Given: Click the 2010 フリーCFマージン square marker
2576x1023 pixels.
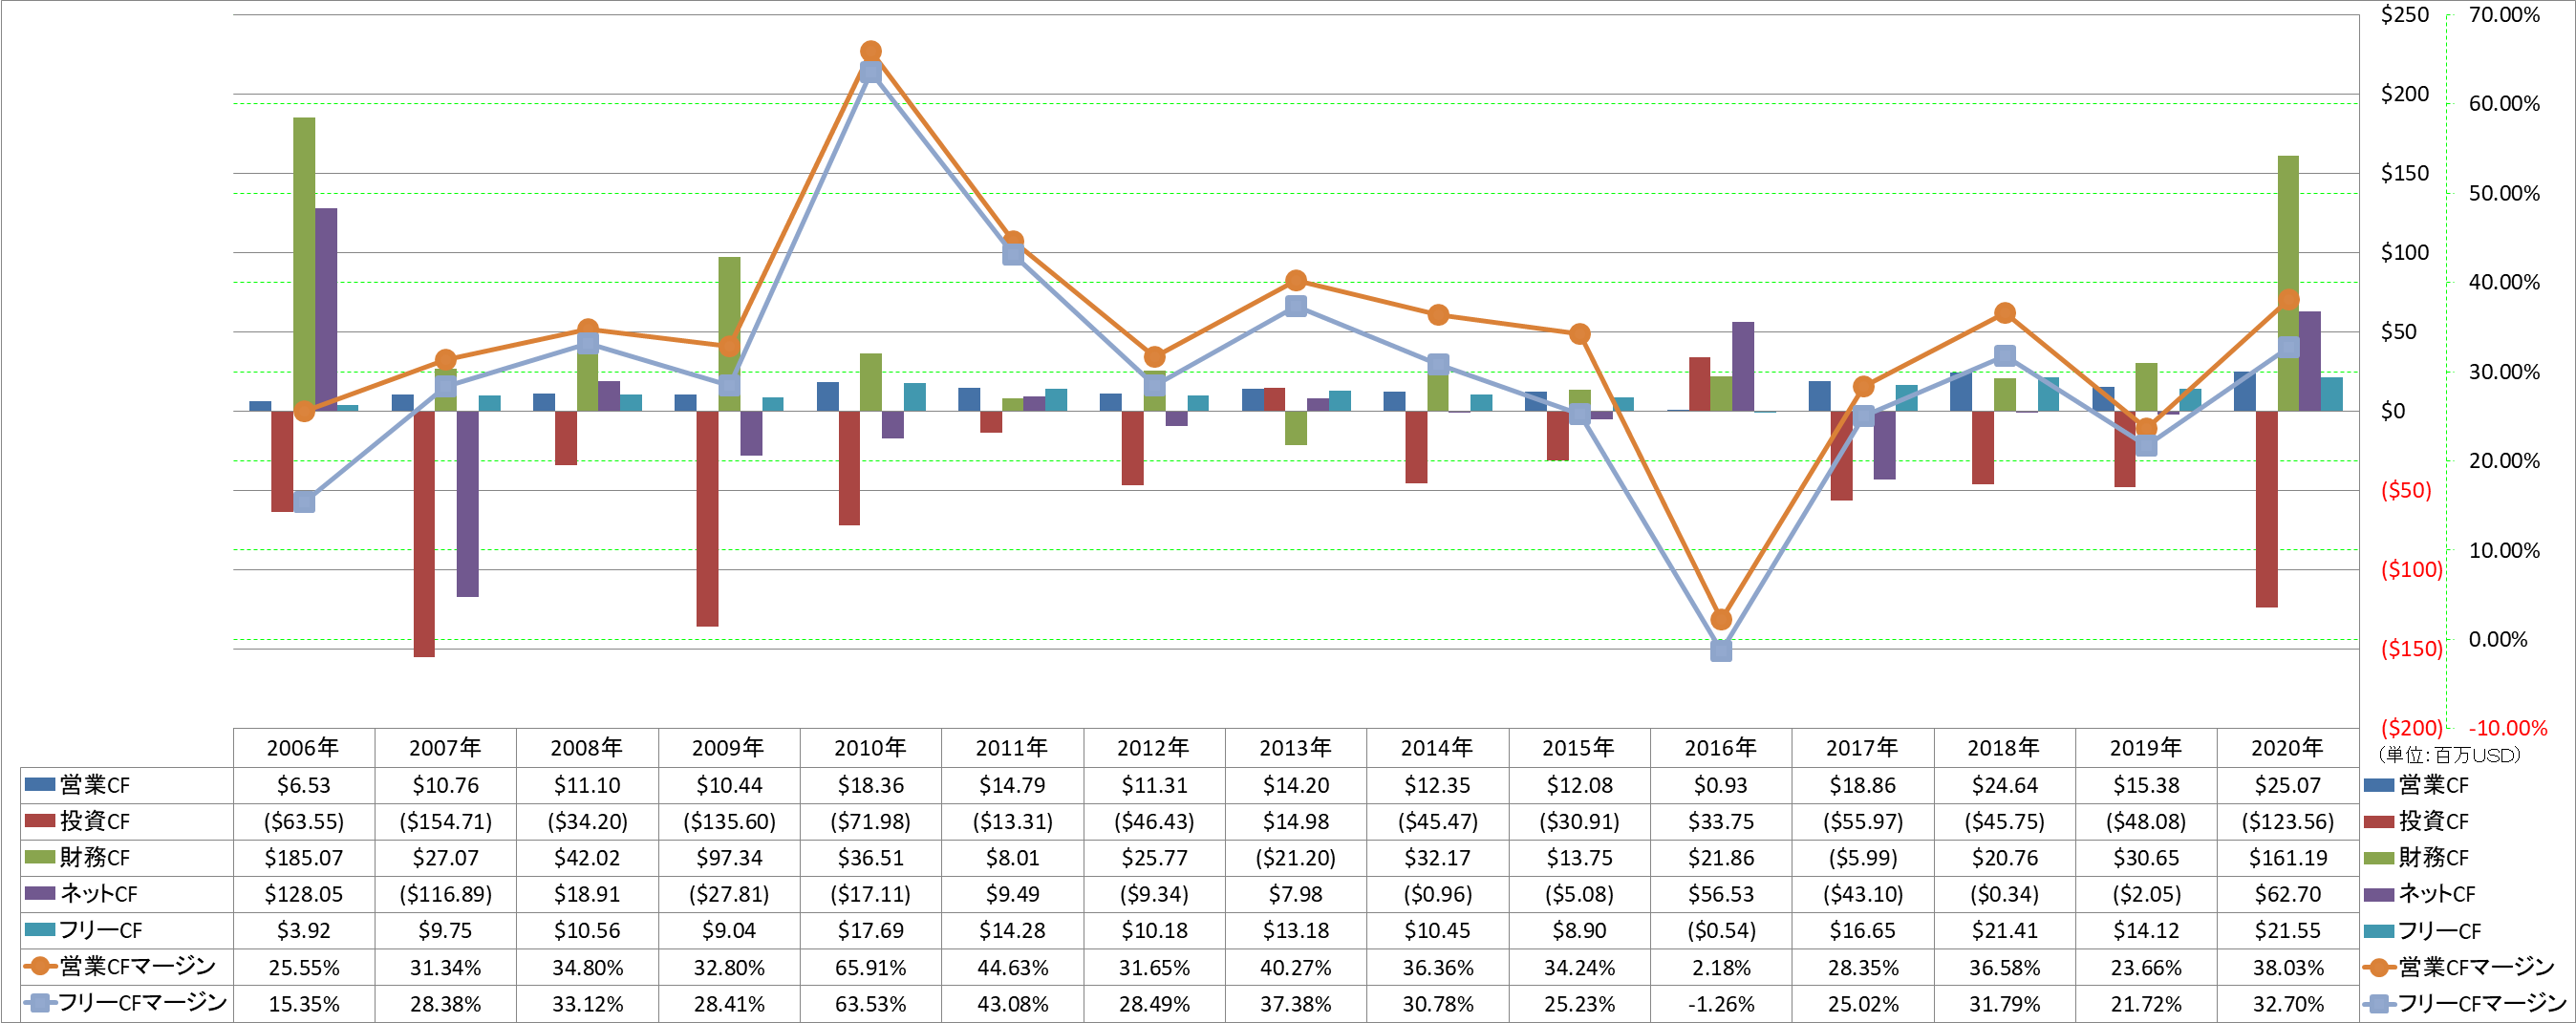Looking at the screenshot, I should pos(871,72).
